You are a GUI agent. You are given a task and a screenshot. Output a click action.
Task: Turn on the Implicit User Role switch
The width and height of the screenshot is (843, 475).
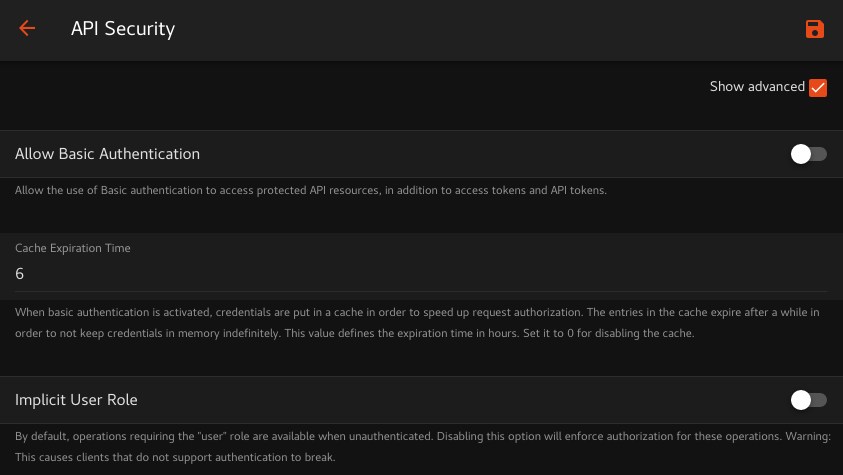click(808, 400)
